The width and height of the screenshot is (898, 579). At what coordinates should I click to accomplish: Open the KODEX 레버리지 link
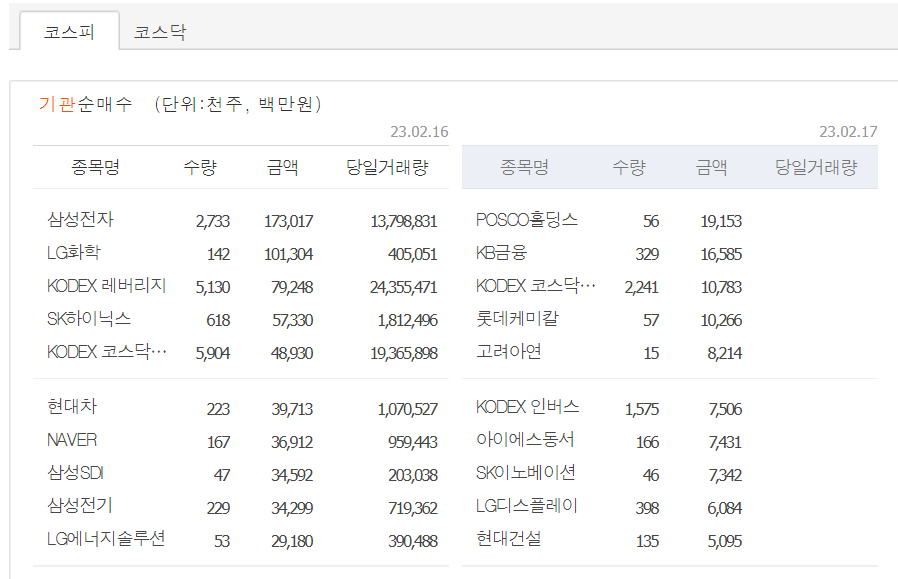coord(107,285)
